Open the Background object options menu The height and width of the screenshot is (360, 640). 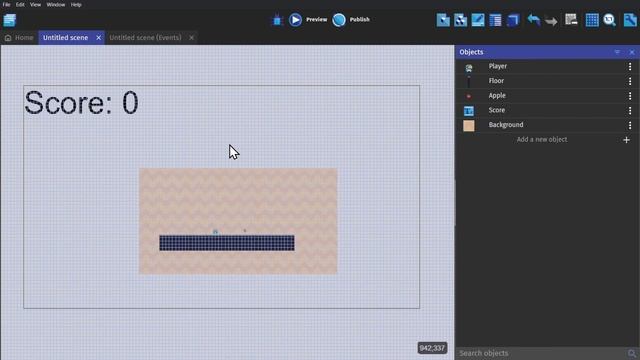coord(630,125)
